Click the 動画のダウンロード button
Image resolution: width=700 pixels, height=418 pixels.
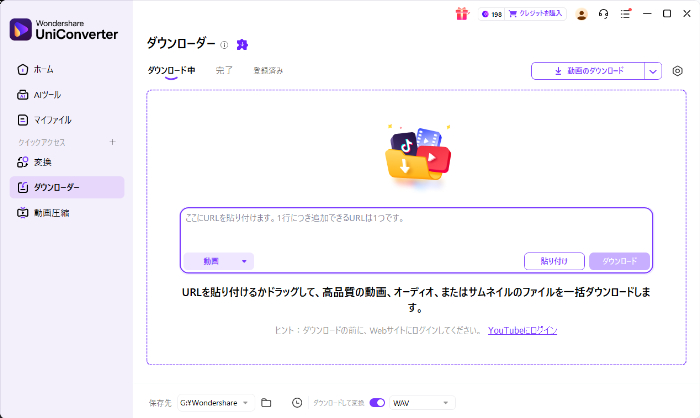(x=588, y=71)
